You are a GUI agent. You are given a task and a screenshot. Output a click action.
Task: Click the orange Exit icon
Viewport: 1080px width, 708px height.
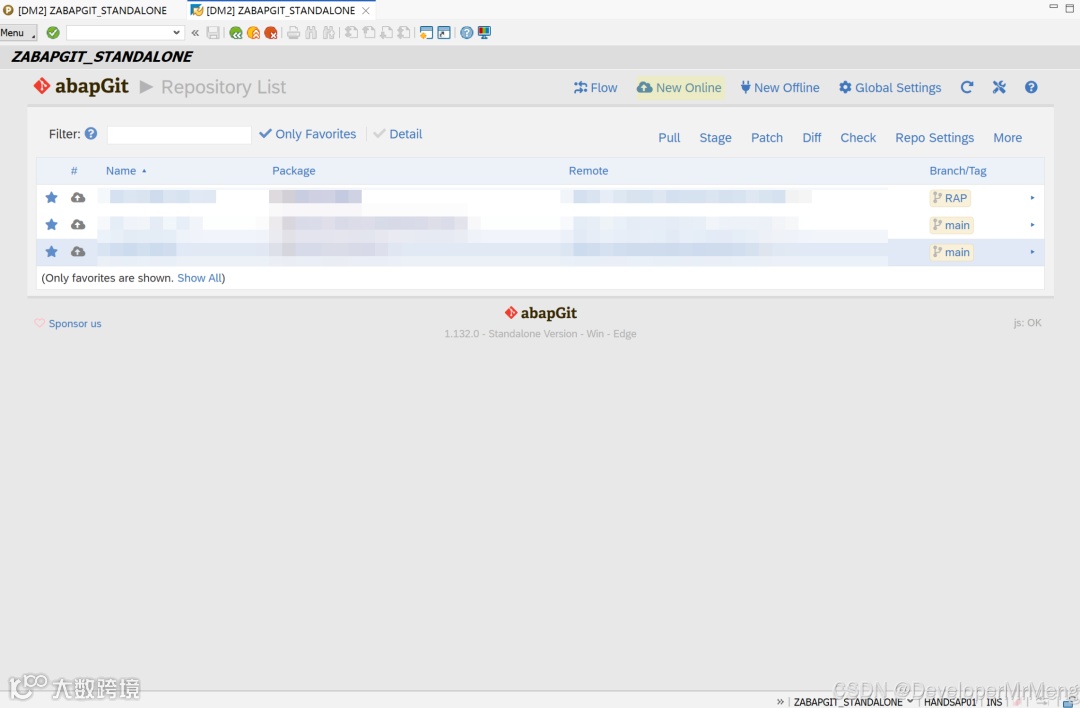click(253, 32)
